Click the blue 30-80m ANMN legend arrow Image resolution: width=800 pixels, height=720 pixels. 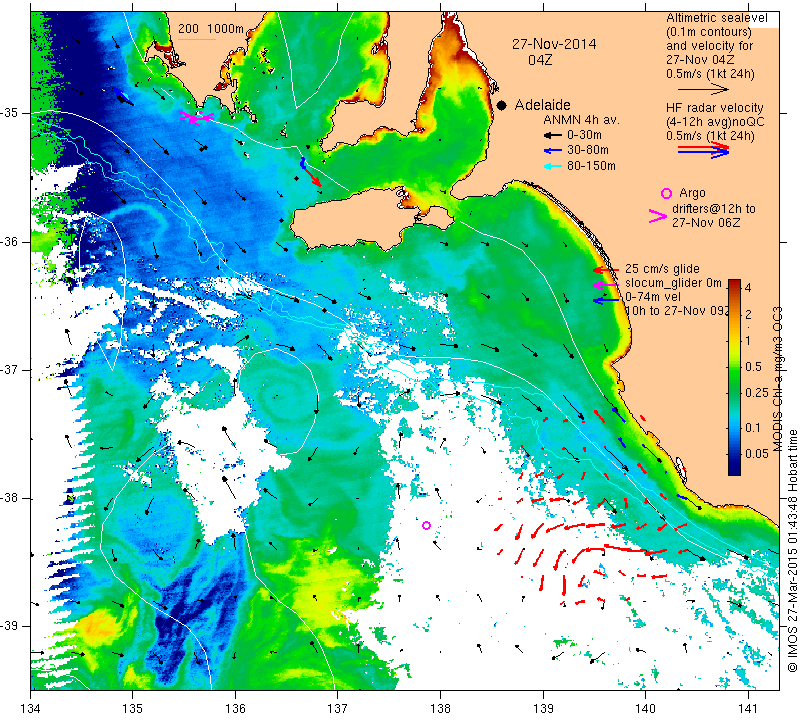[x=553, y=151]
